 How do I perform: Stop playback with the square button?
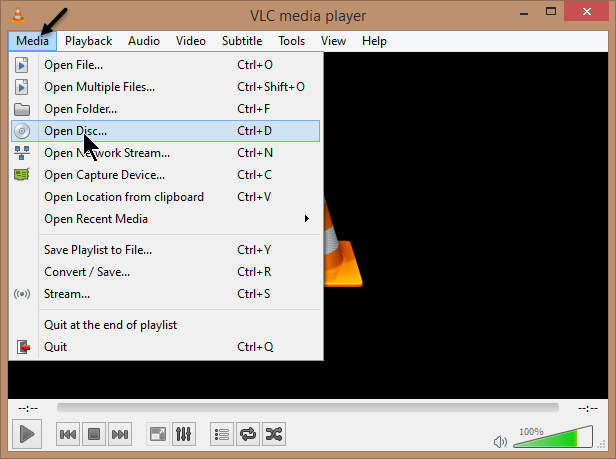[94, 434]
